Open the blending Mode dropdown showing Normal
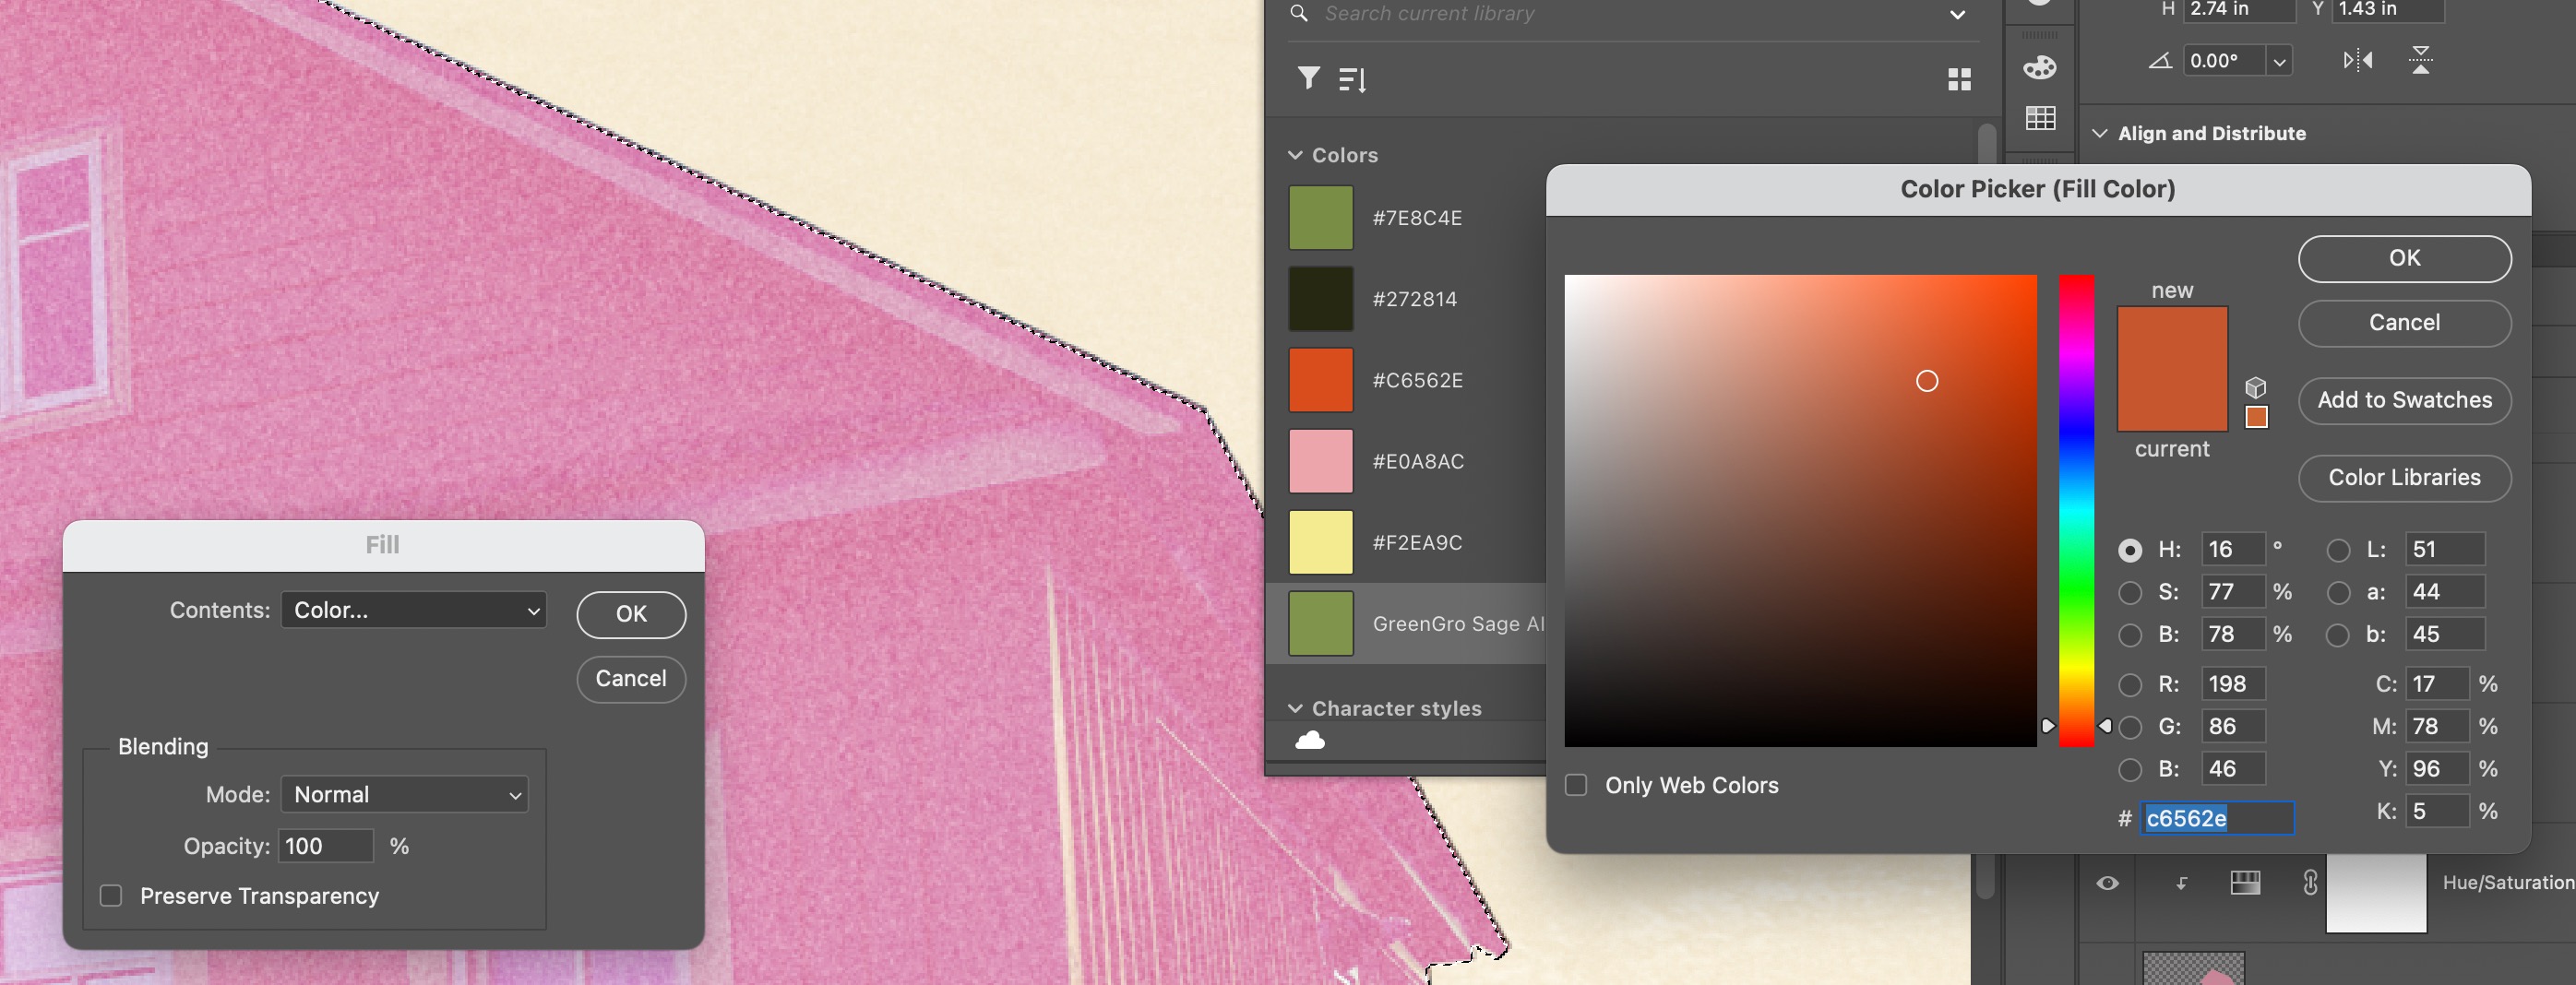This screenshot has width=2576, height=985. point(403,794)
